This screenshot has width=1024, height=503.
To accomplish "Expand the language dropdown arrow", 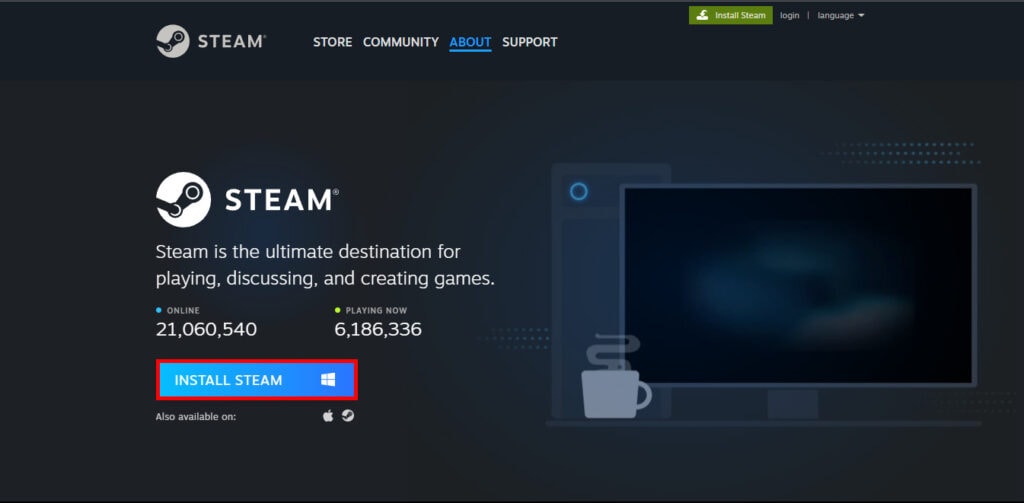I will (x=861, y=15).
